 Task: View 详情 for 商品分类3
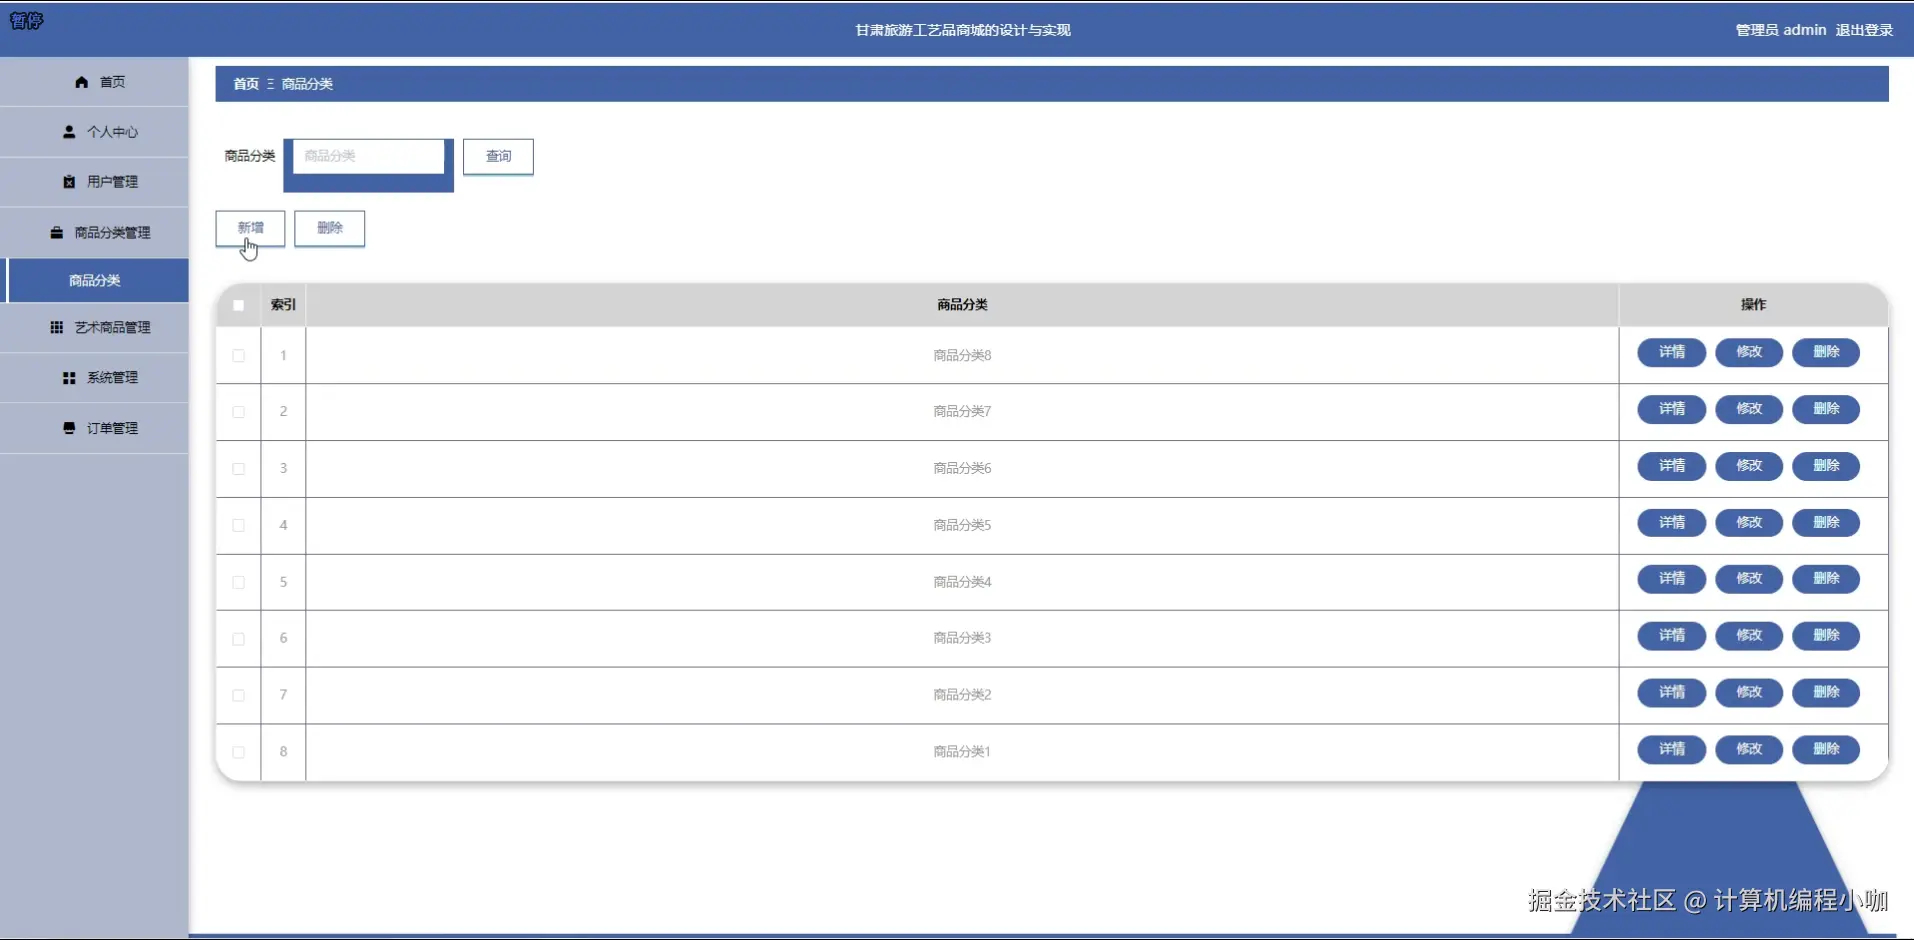point(1671,636)
